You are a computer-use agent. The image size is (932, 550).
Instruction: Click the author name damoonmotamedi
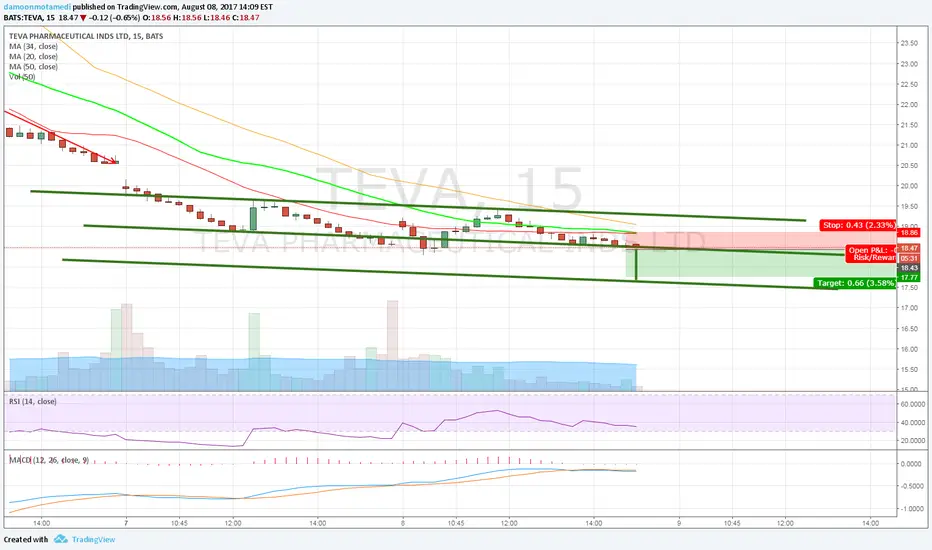click(37, 7)
